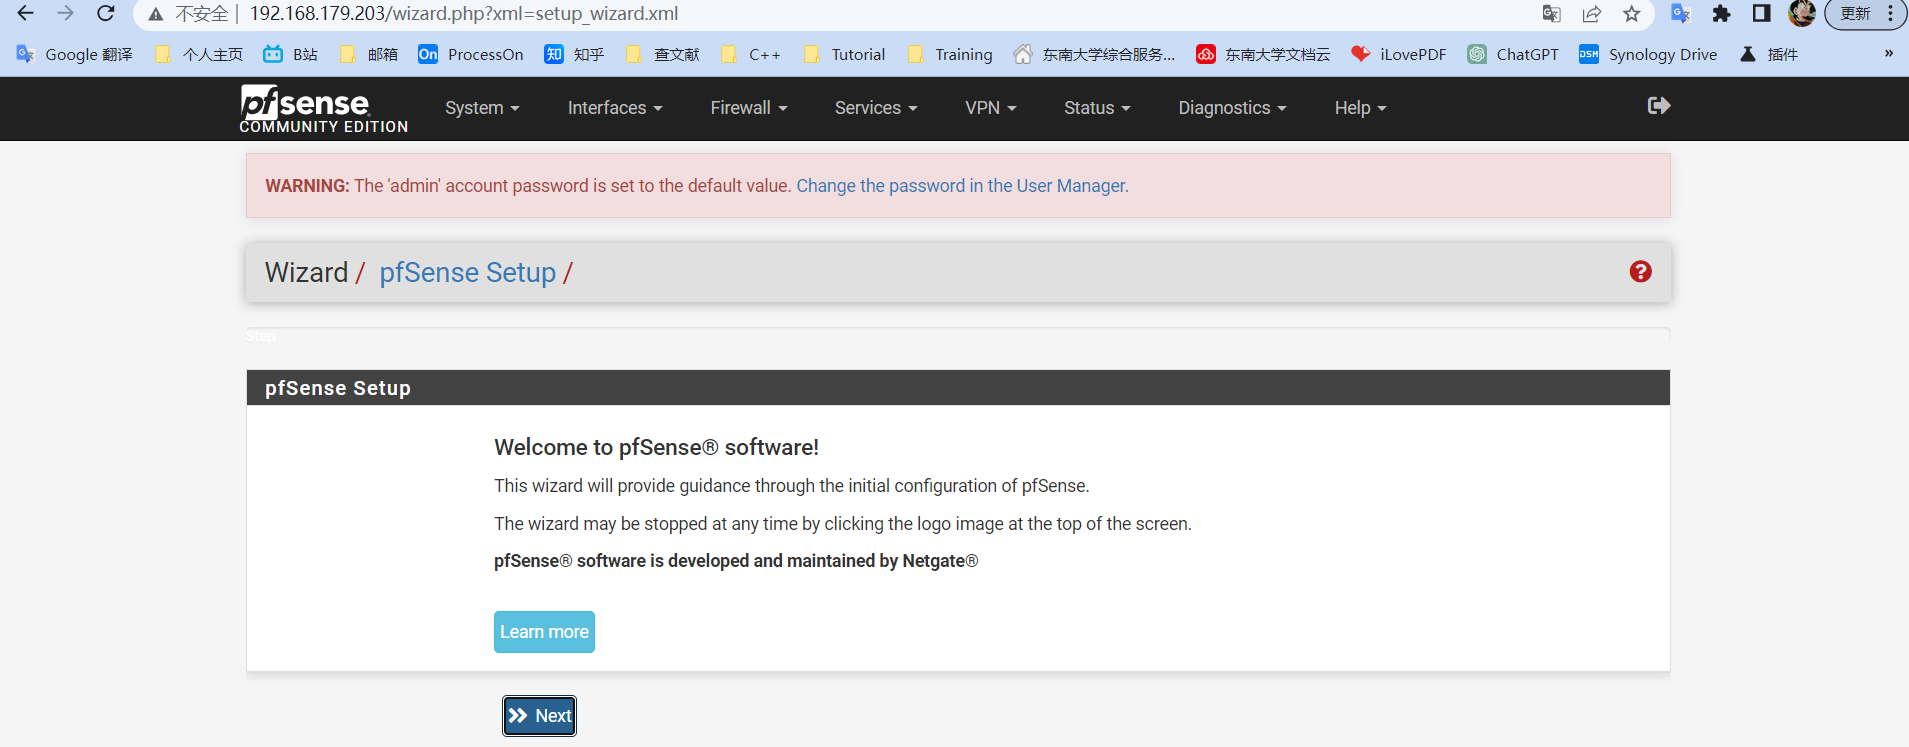
Task: Open the 插件 bookmark
Action: [x=1769, y=54]
